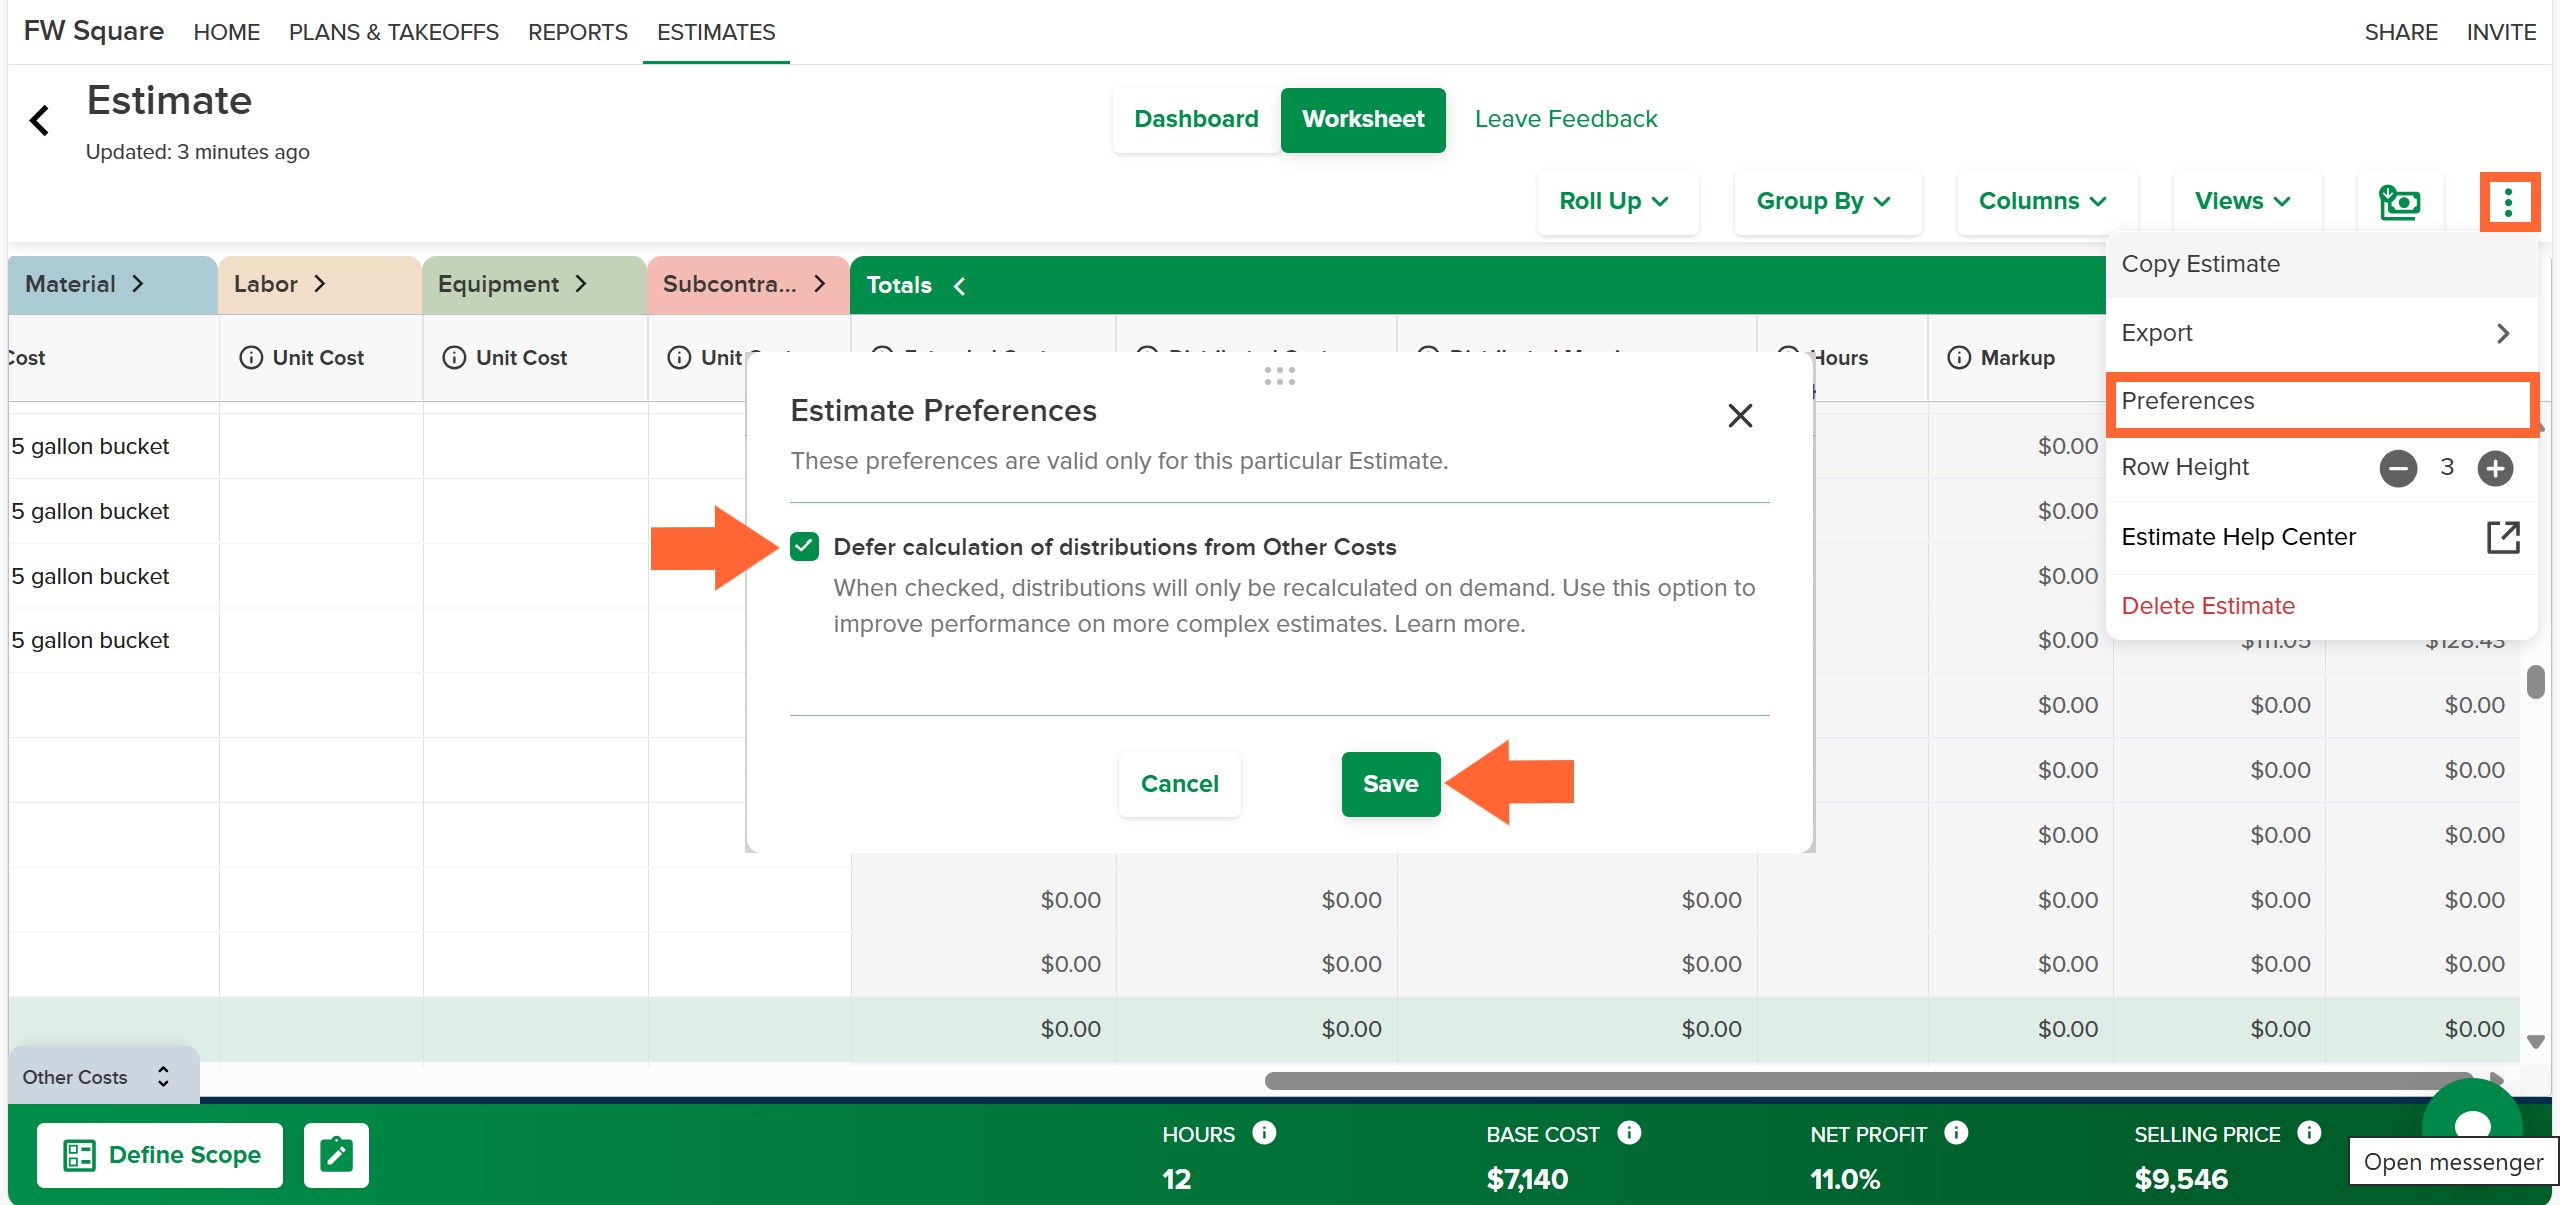This screenshot has width=2560, height=1205.
Task: Select Preferences in the options menu
Action: [2320, 402]
